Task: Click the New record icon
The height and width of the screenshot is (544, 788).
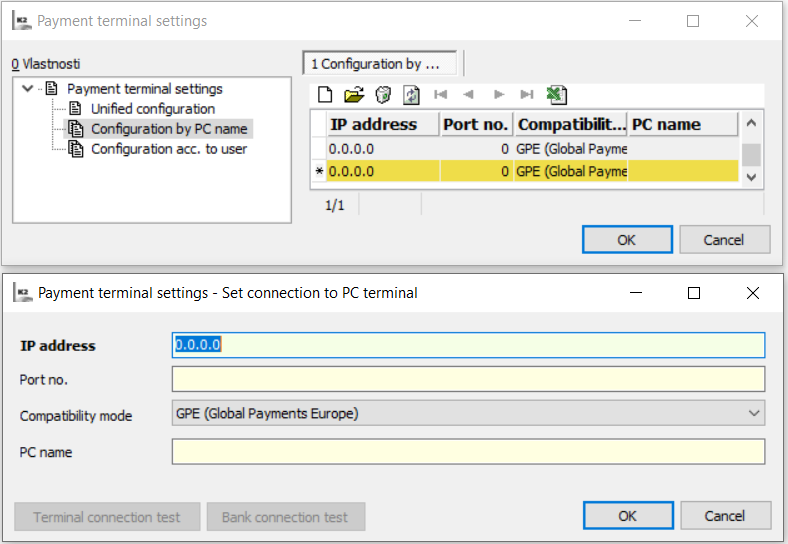Action: [325, 95]
